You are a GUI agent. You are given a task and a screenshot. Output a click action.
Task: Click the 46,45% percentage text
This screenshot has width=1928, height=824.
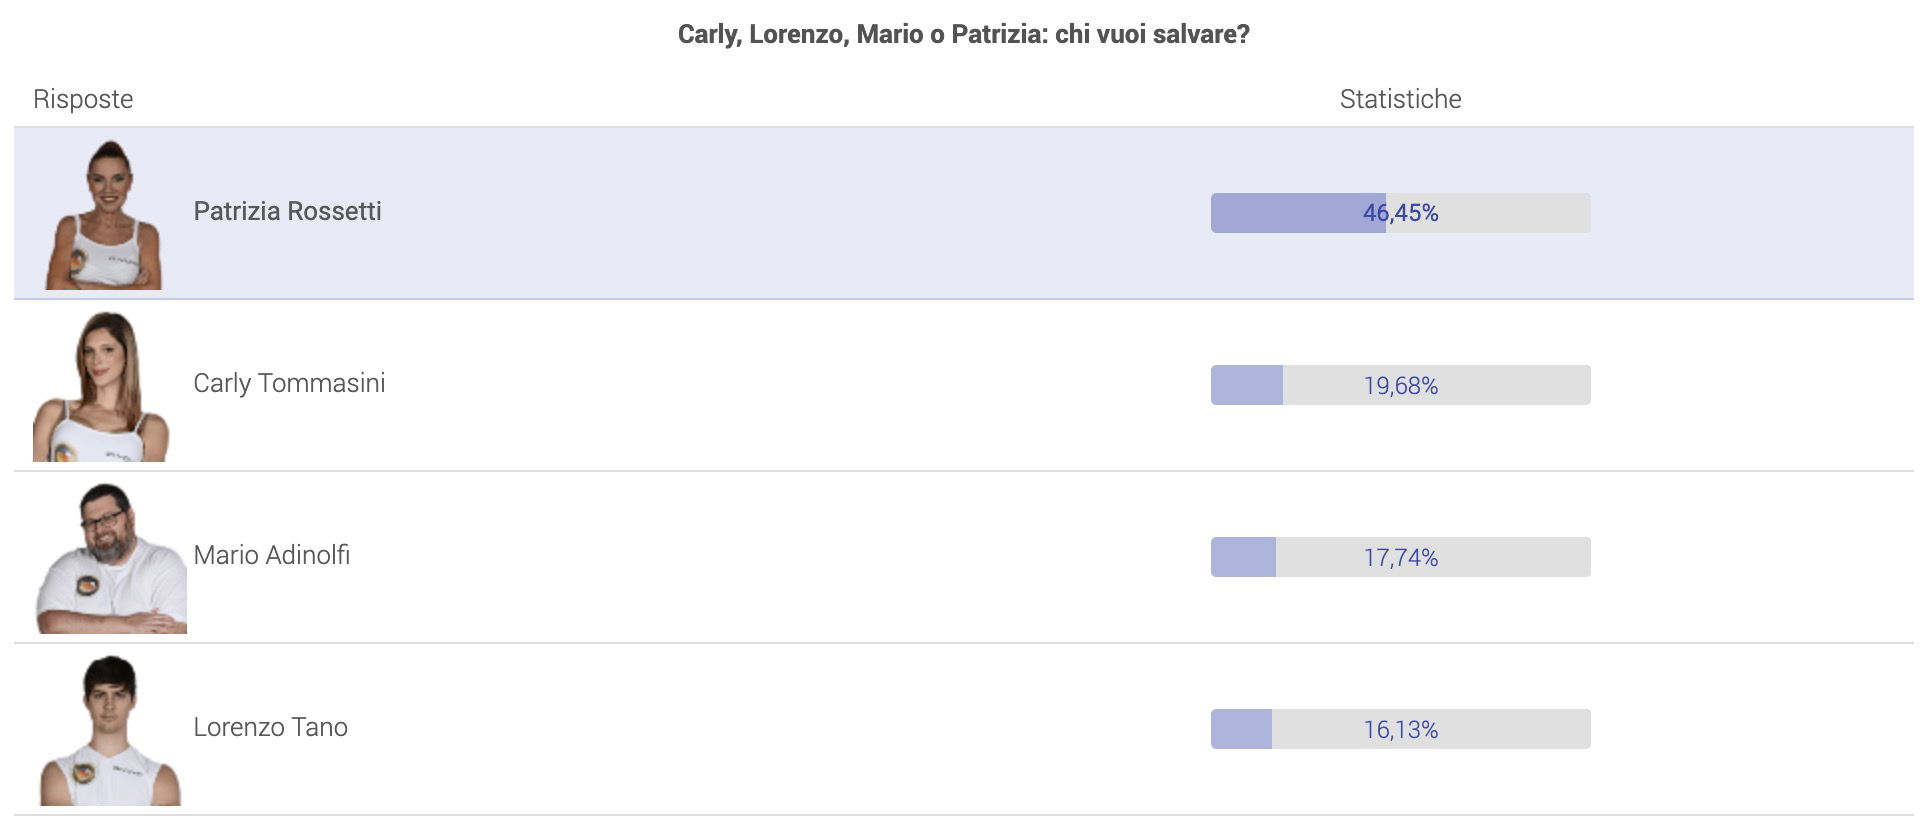[x=1400, y=213]
